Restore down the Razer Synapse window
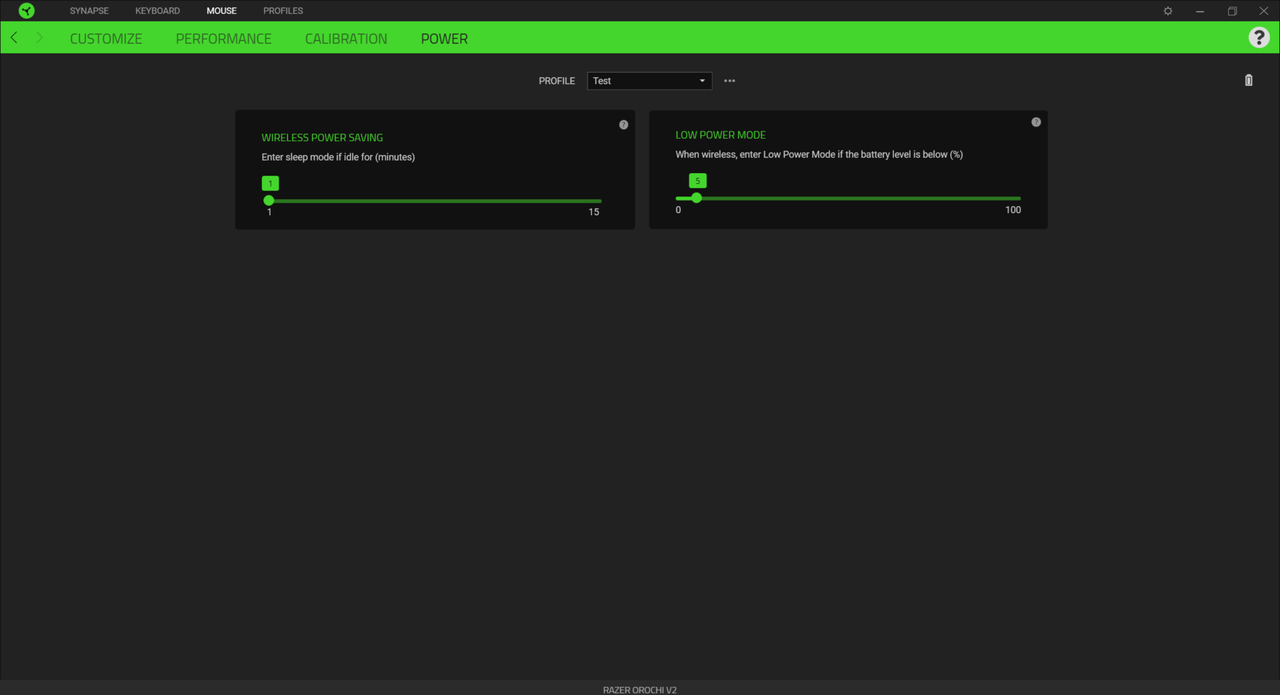 (x=1232, y=11)
